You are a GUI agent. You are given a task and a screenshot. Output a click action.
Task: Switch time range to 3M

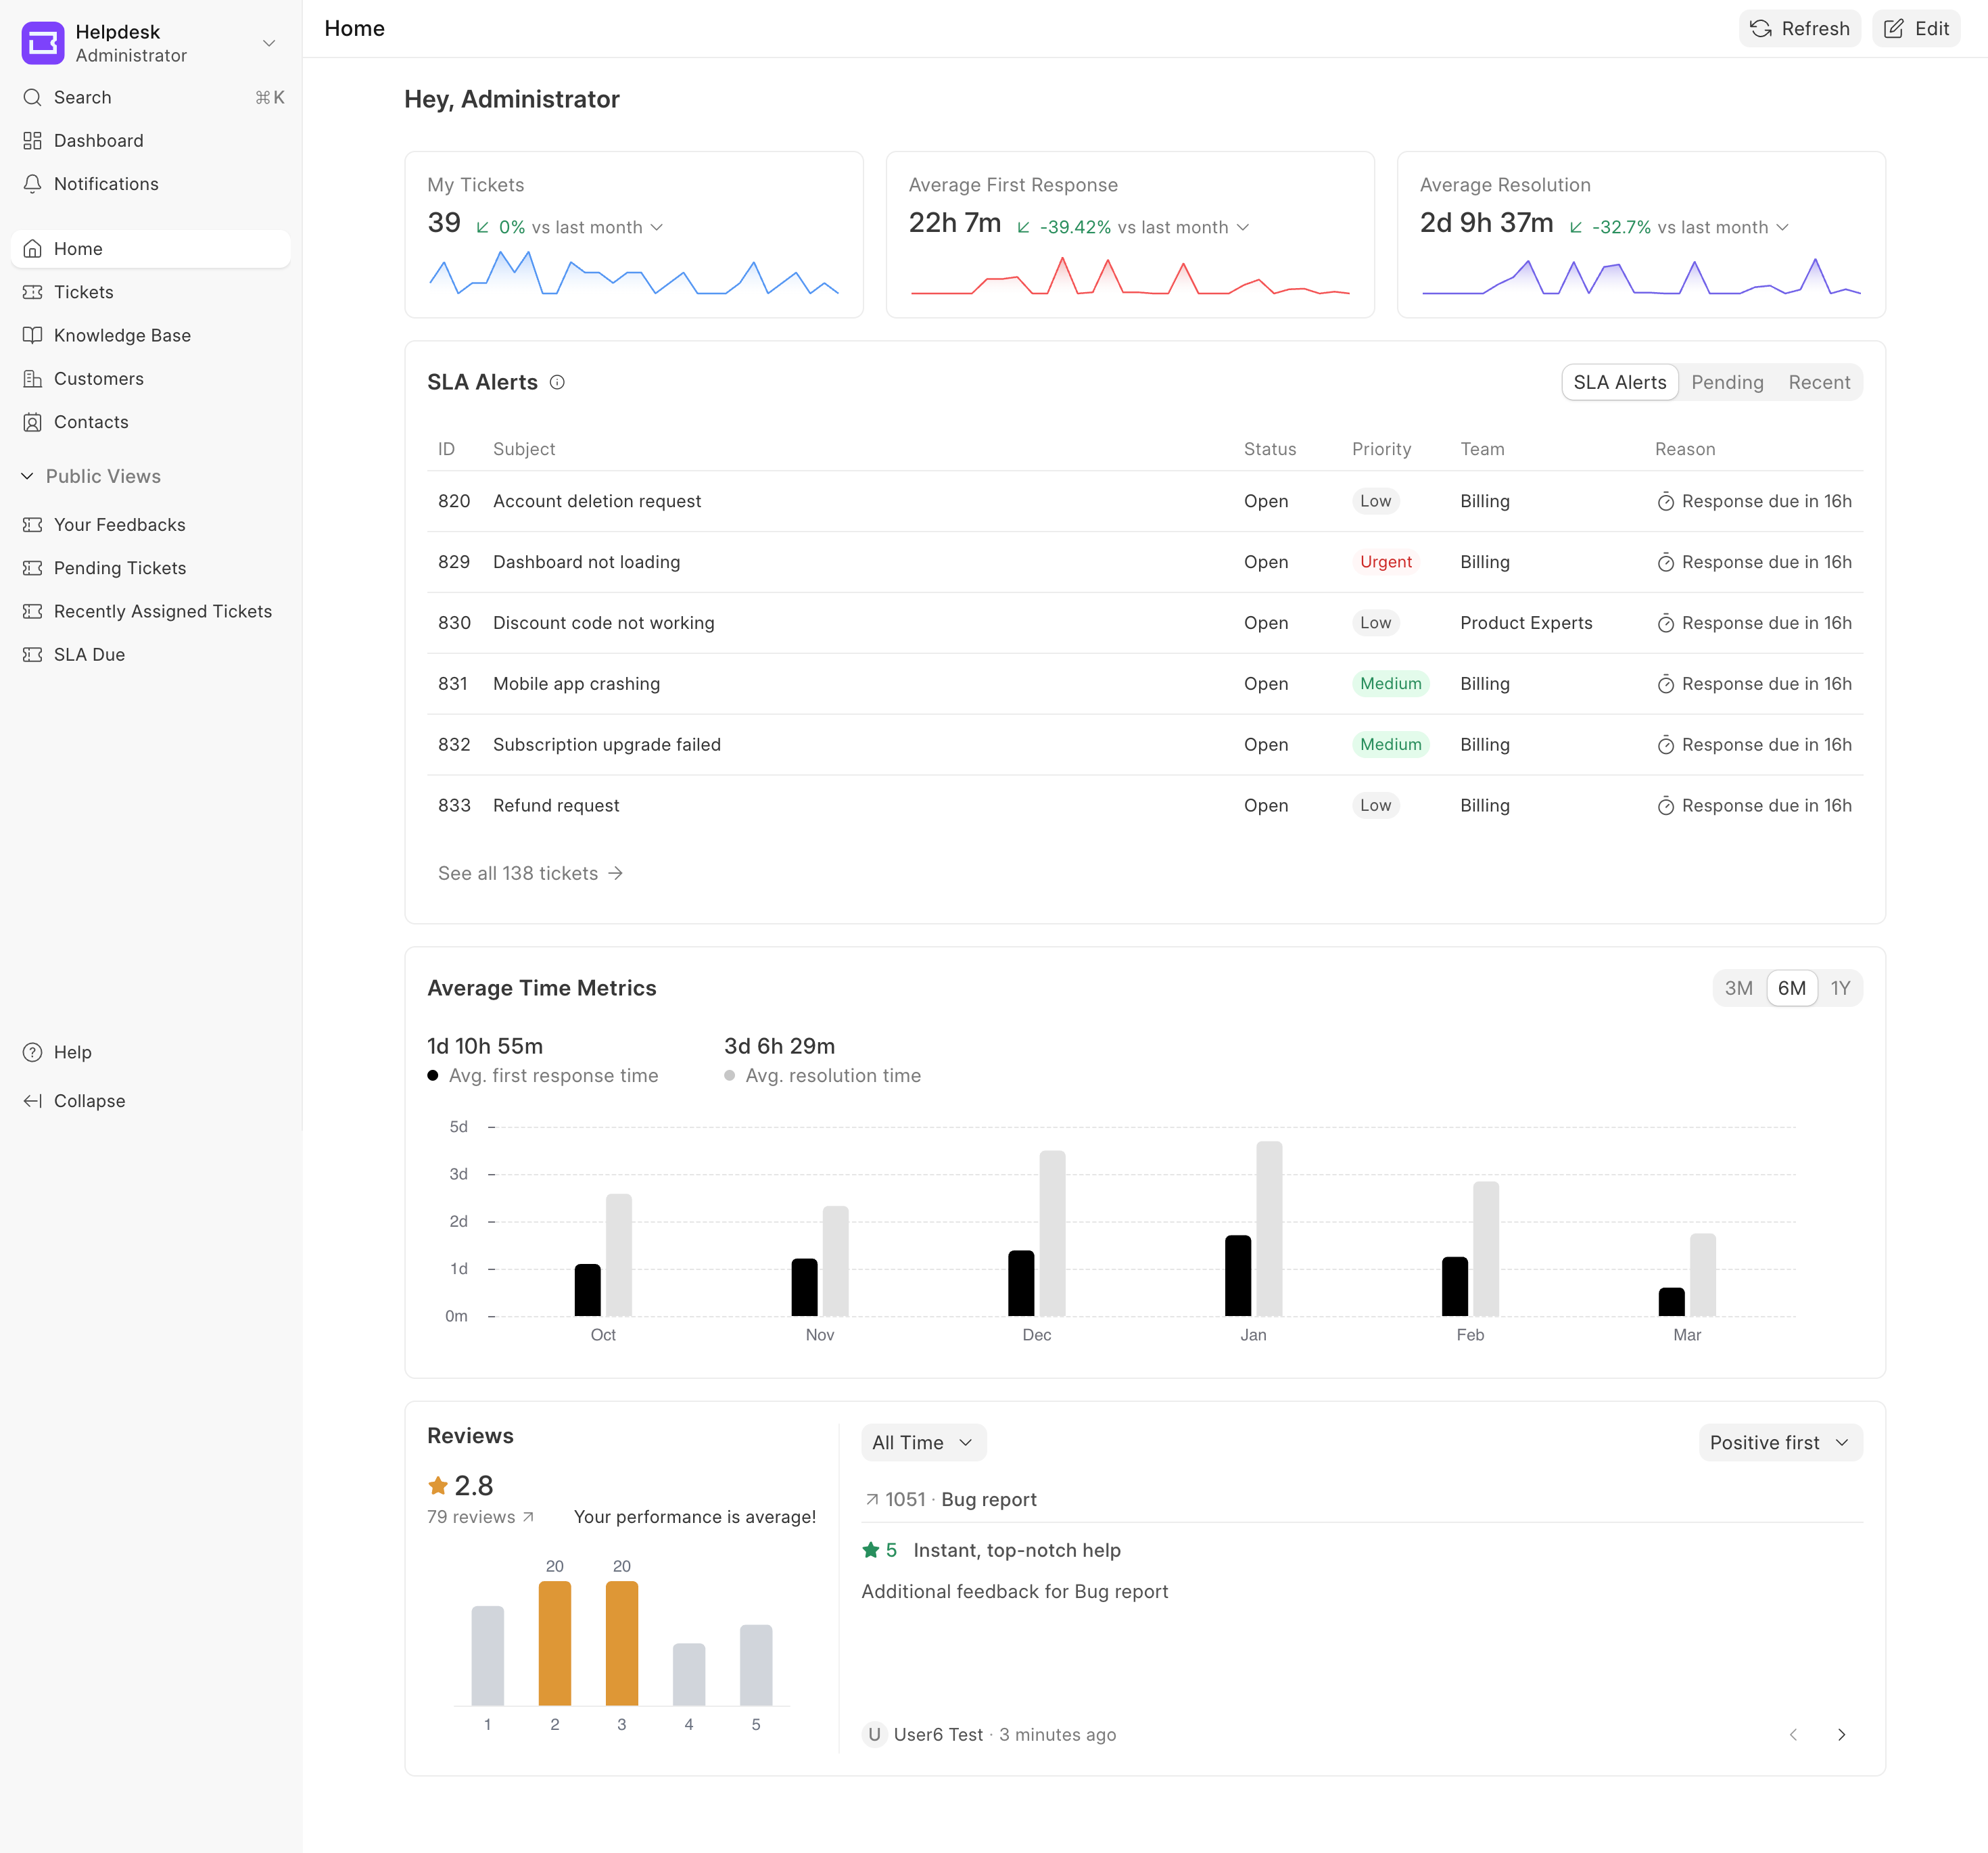point(1738,988)
